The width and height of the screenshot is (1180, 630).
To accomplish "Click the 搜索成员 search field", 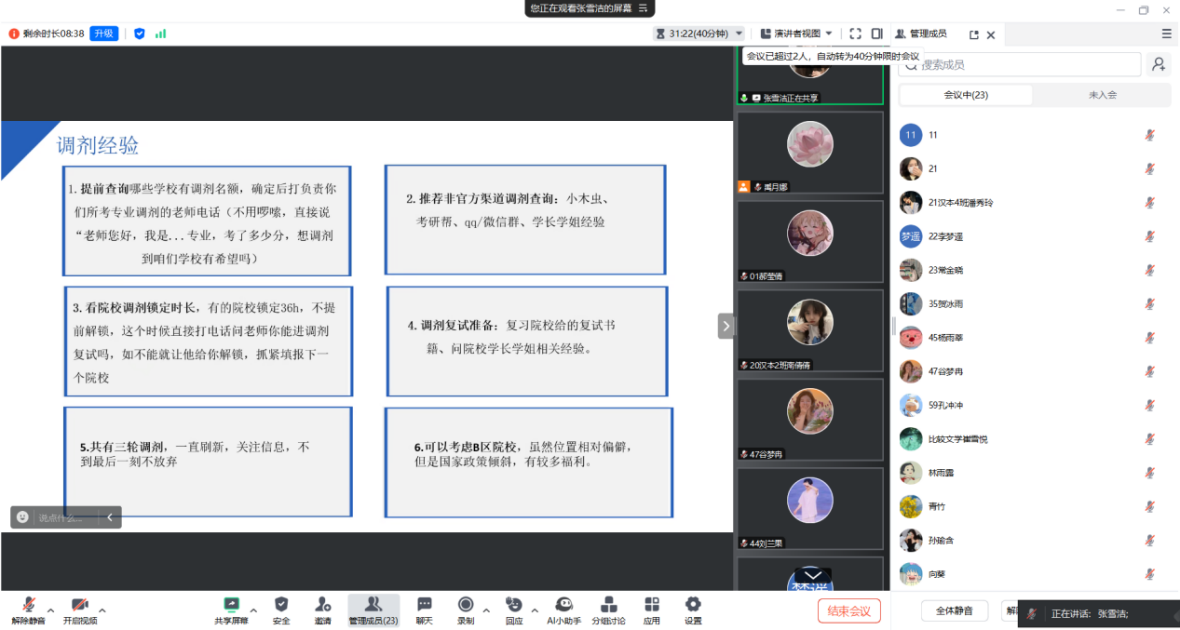I will pyautogui.click(x=1020, y=65).
